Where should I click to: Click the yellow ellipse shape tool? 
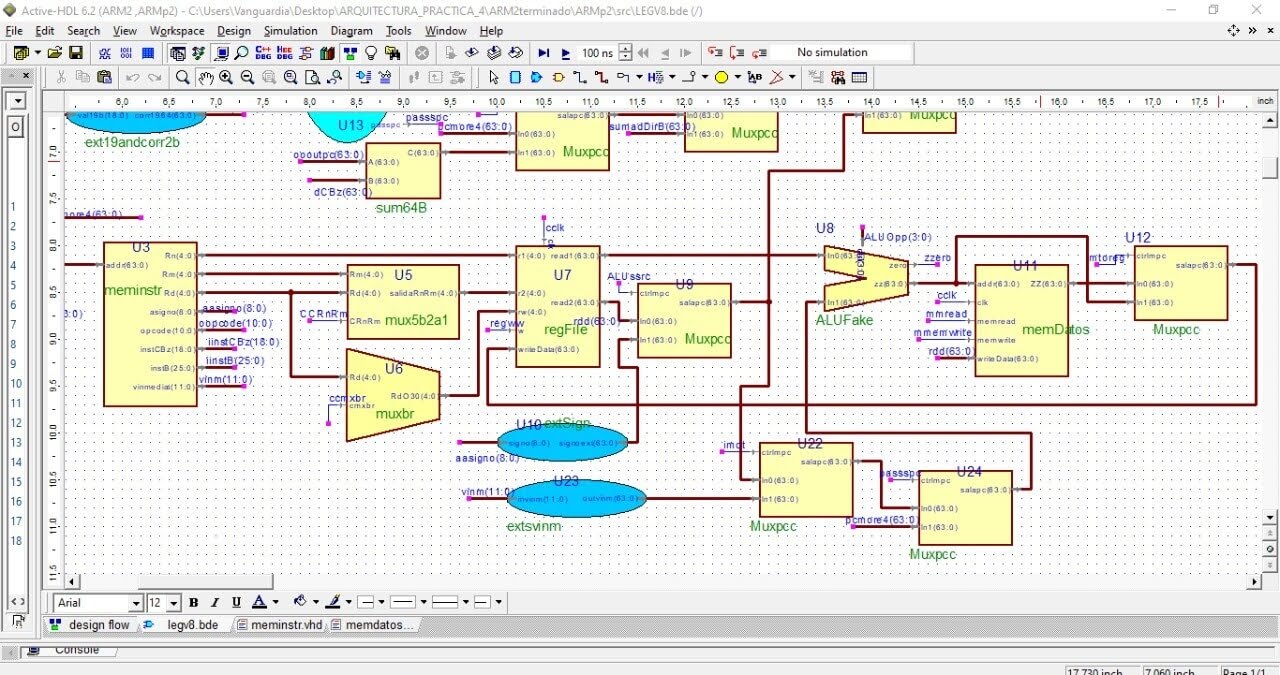pyautogui.click(x=721, y=77)
